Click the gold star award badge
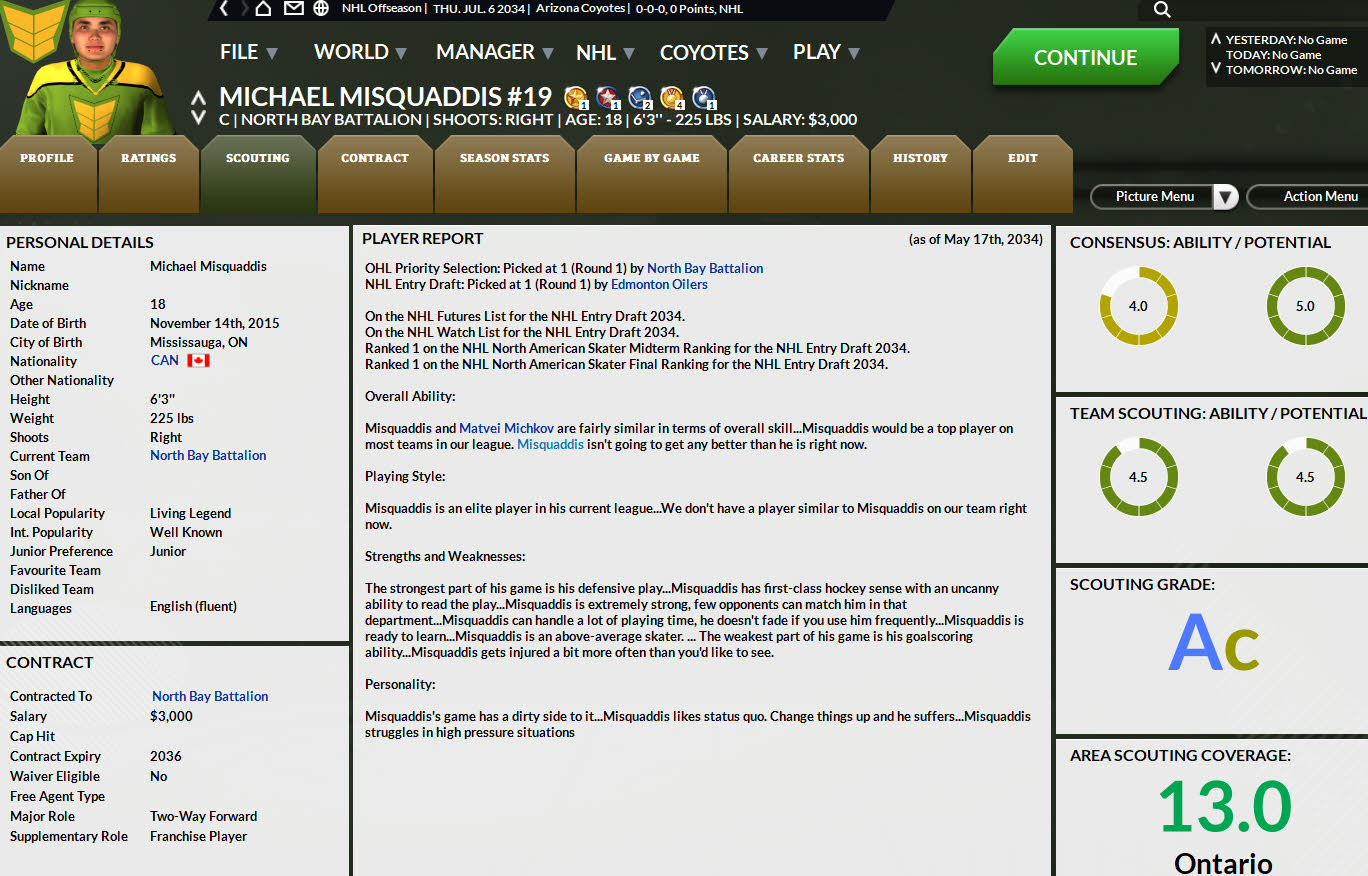The height and width of the screenshot is (876, 1368). click(x=575, y=97)
